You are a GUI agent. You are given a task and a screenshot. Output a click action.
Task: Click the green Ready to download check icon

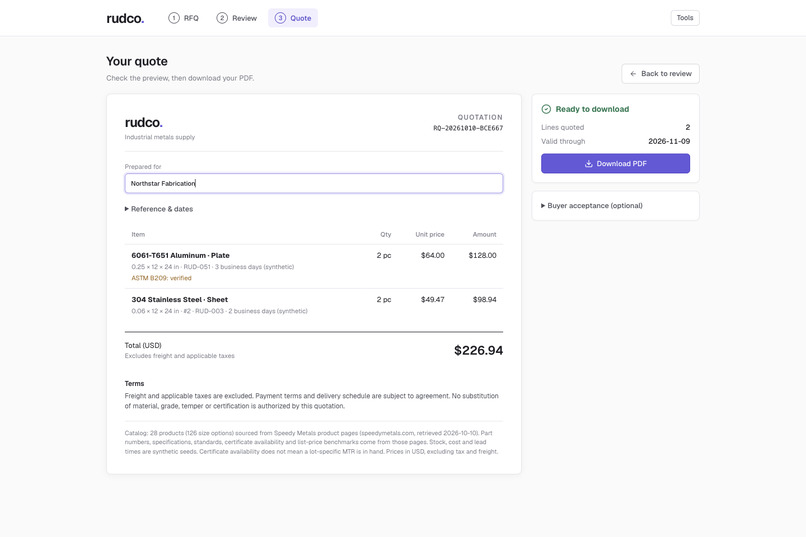(x=546, y=109)
